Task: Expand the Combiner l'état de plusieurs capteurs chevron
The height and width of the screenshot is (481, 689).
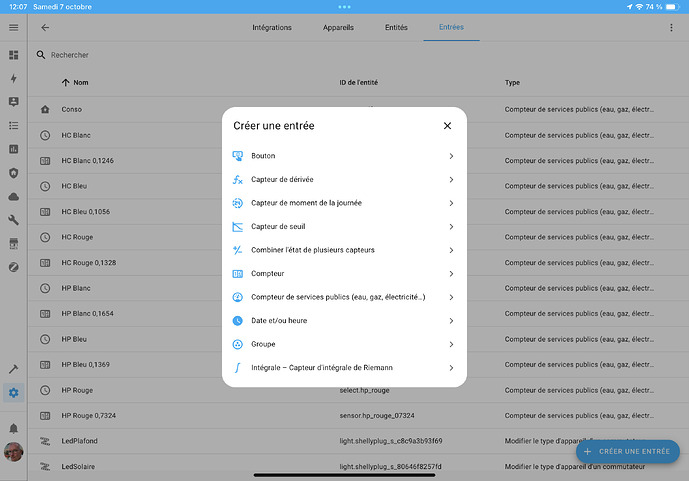Action: [x=451, y=250]
